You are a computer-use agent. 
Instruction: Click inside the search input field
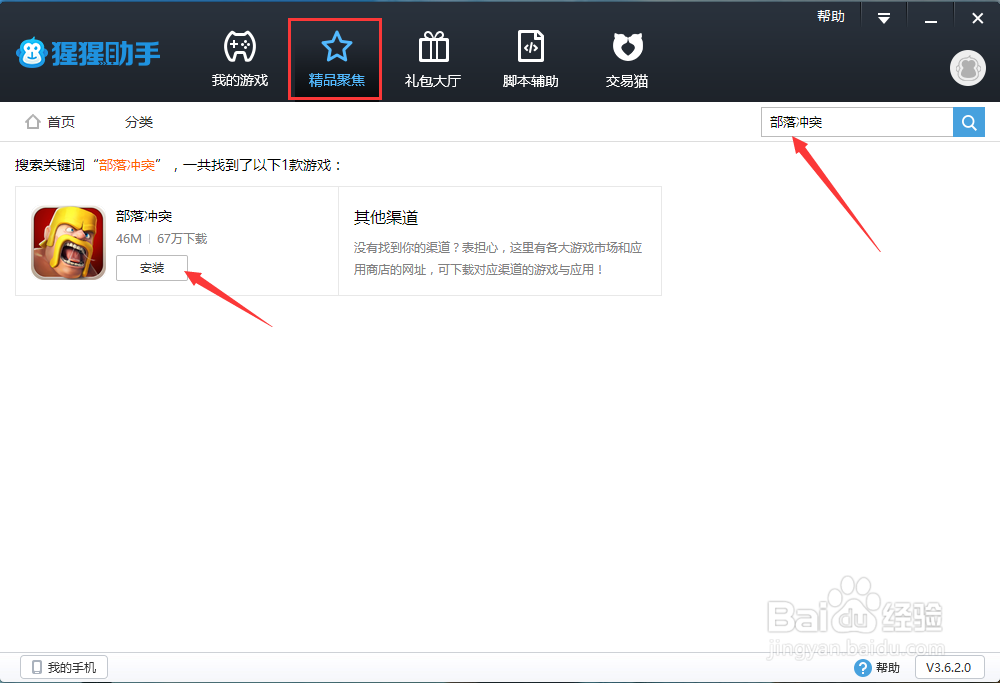[855, 121]
